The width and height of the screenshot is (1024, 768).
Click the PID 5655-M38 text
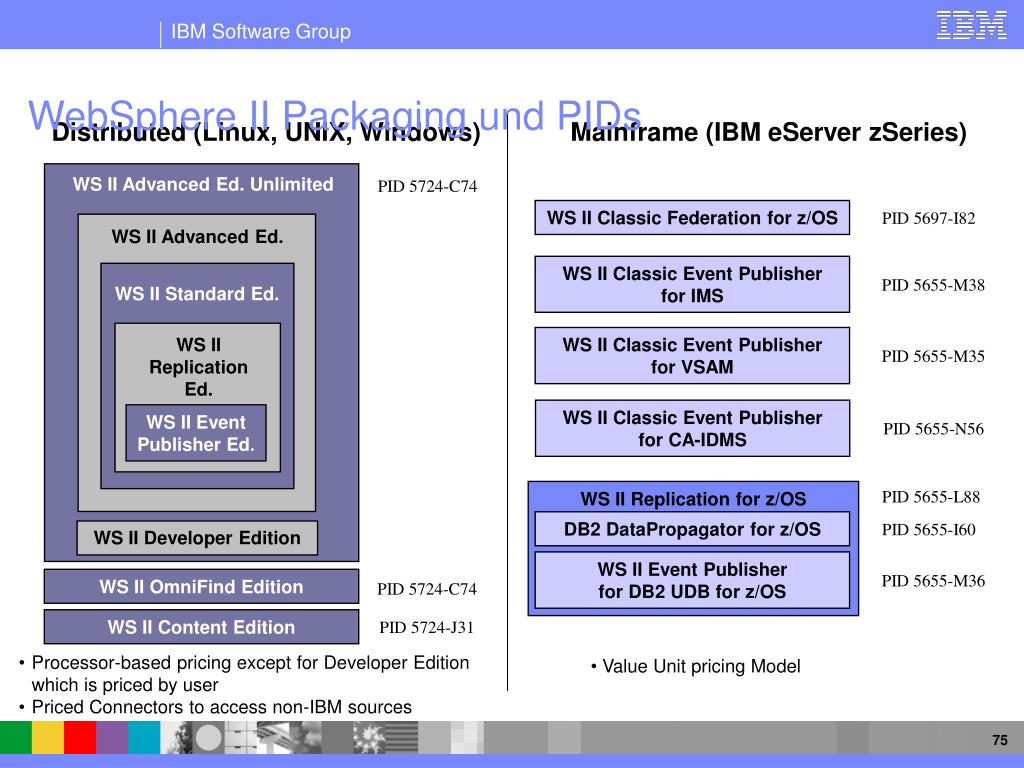933,285
